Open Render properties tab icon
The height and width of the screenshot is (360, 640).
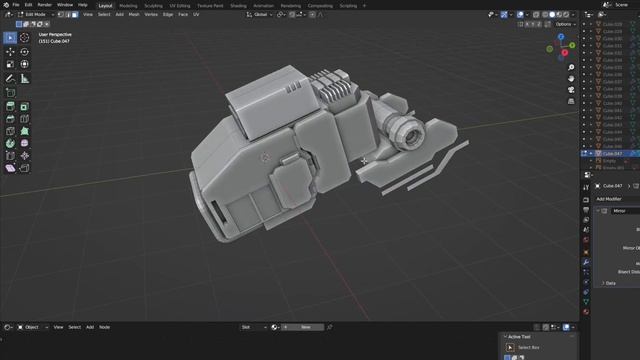click(586, 200)
